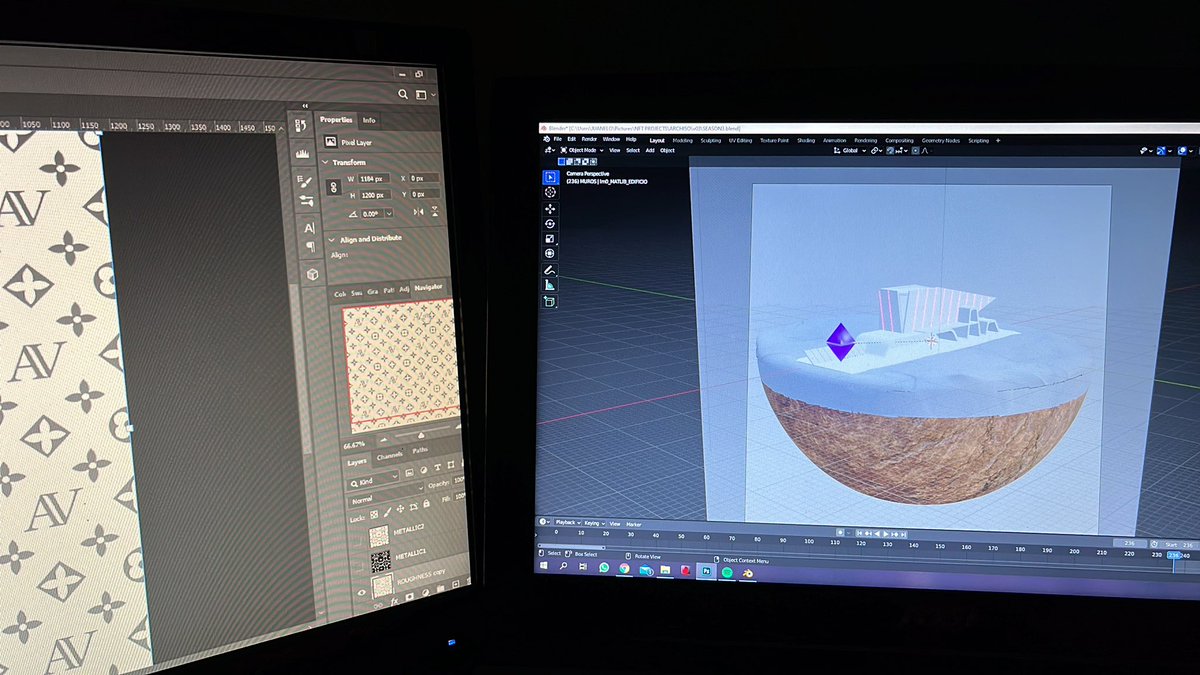Flip horizontal icon in Transform section

point(417,212)
